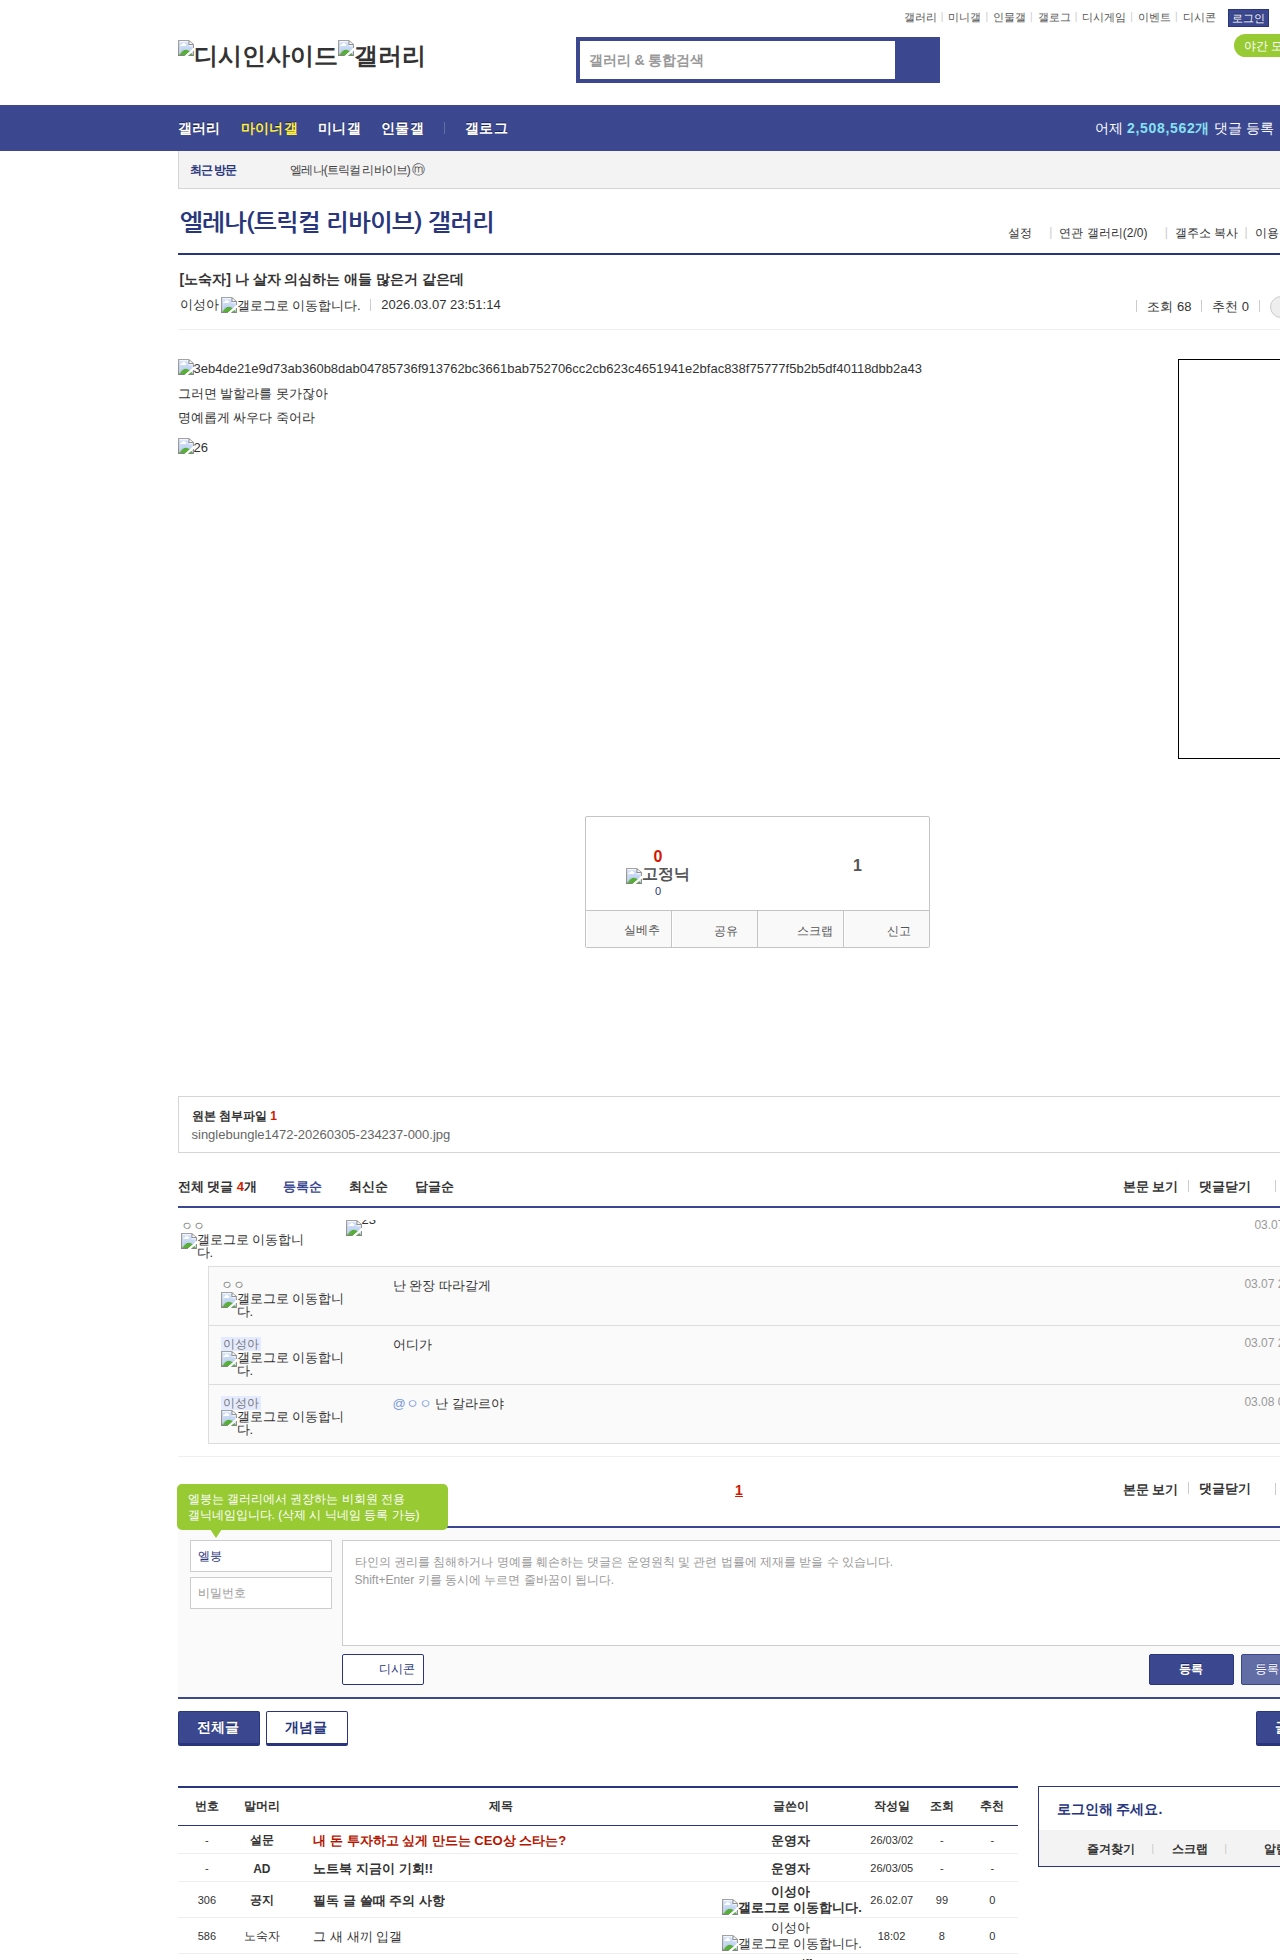Click 즐겨찾기 in the login box
The image size is (1280, 1960).
(x=1111, y=1850)
